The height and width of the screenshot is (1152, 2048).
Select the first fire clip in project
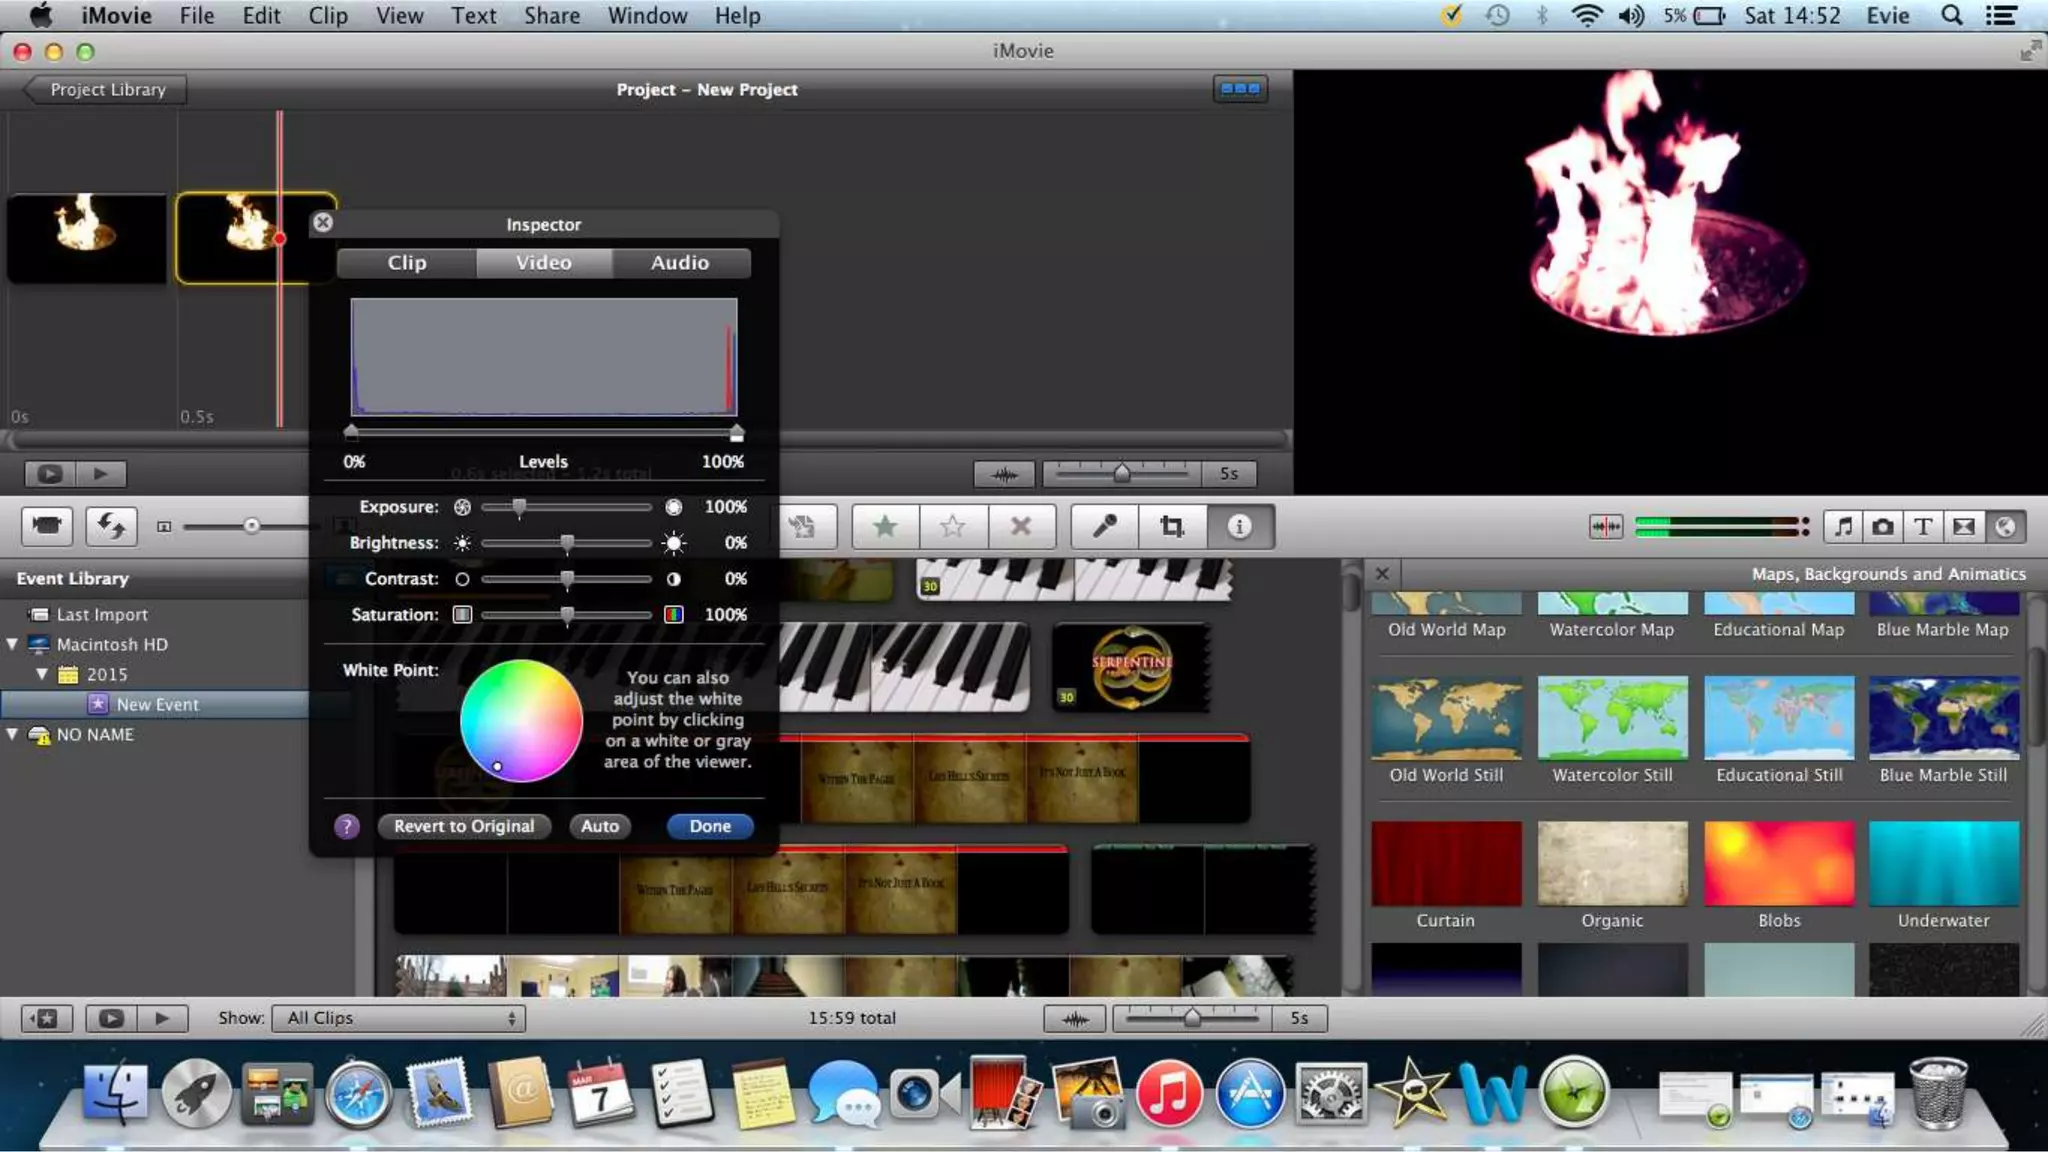[87, 238]
